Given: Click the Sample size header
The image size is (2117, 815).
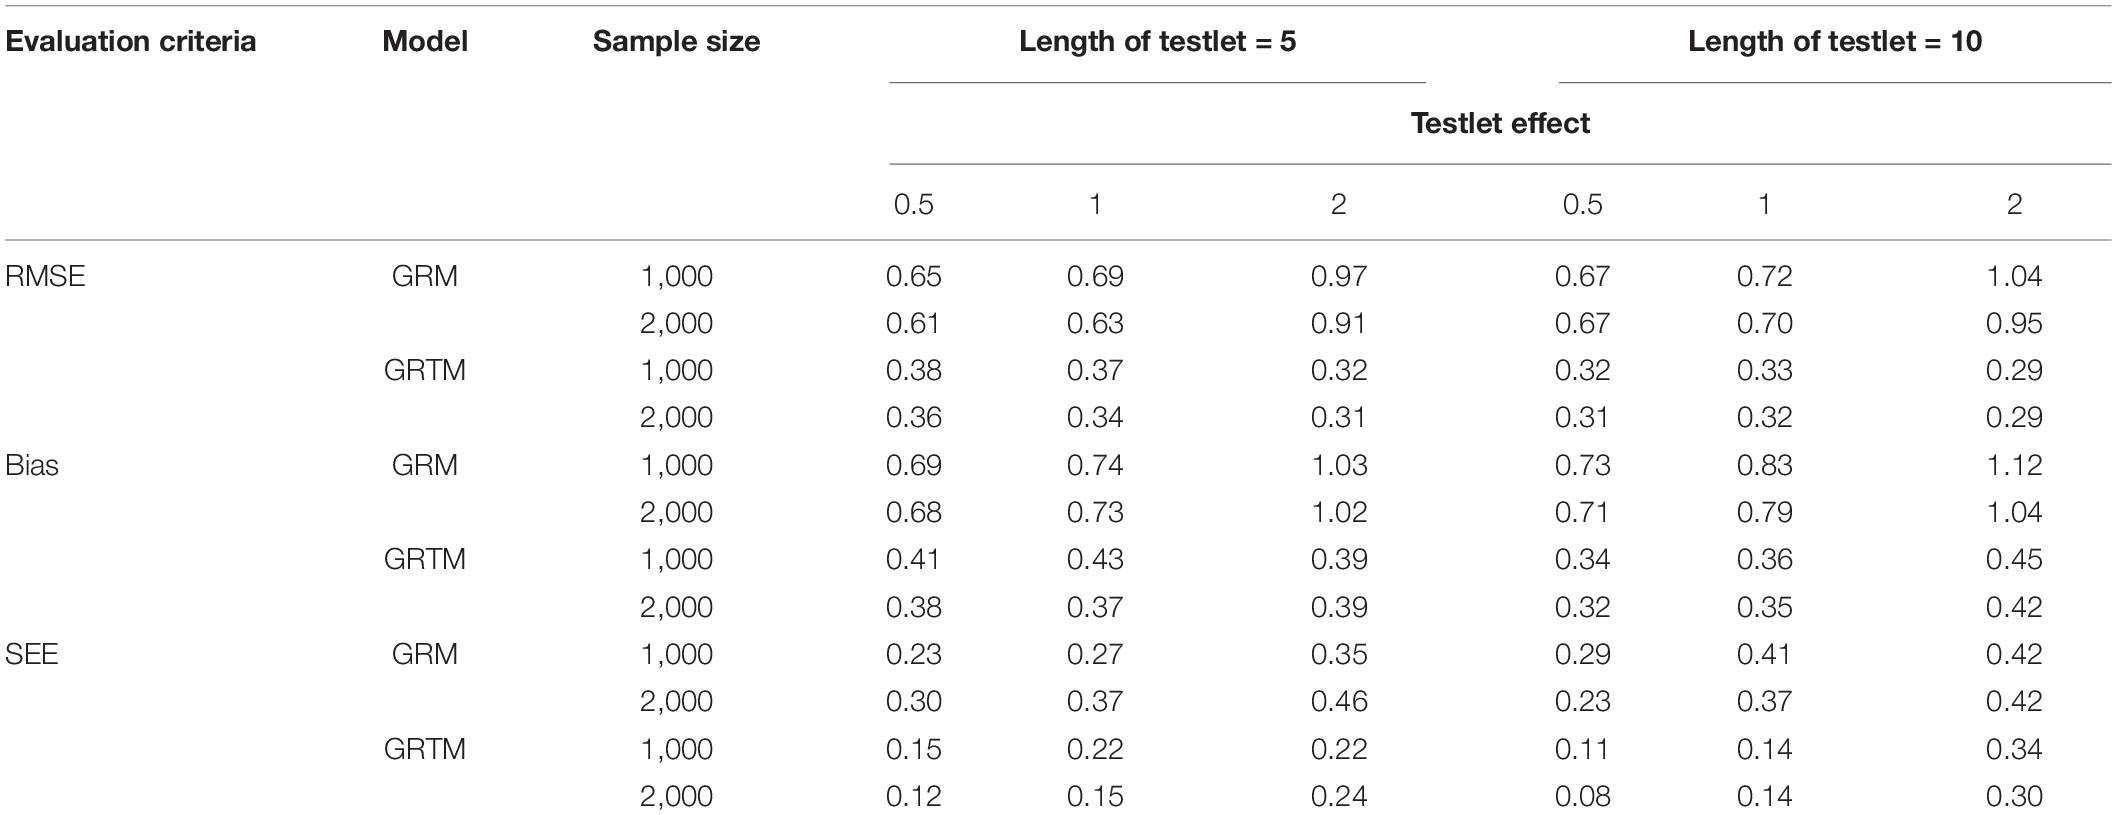Looking at the screenshot, I should [x=676, y=41].
